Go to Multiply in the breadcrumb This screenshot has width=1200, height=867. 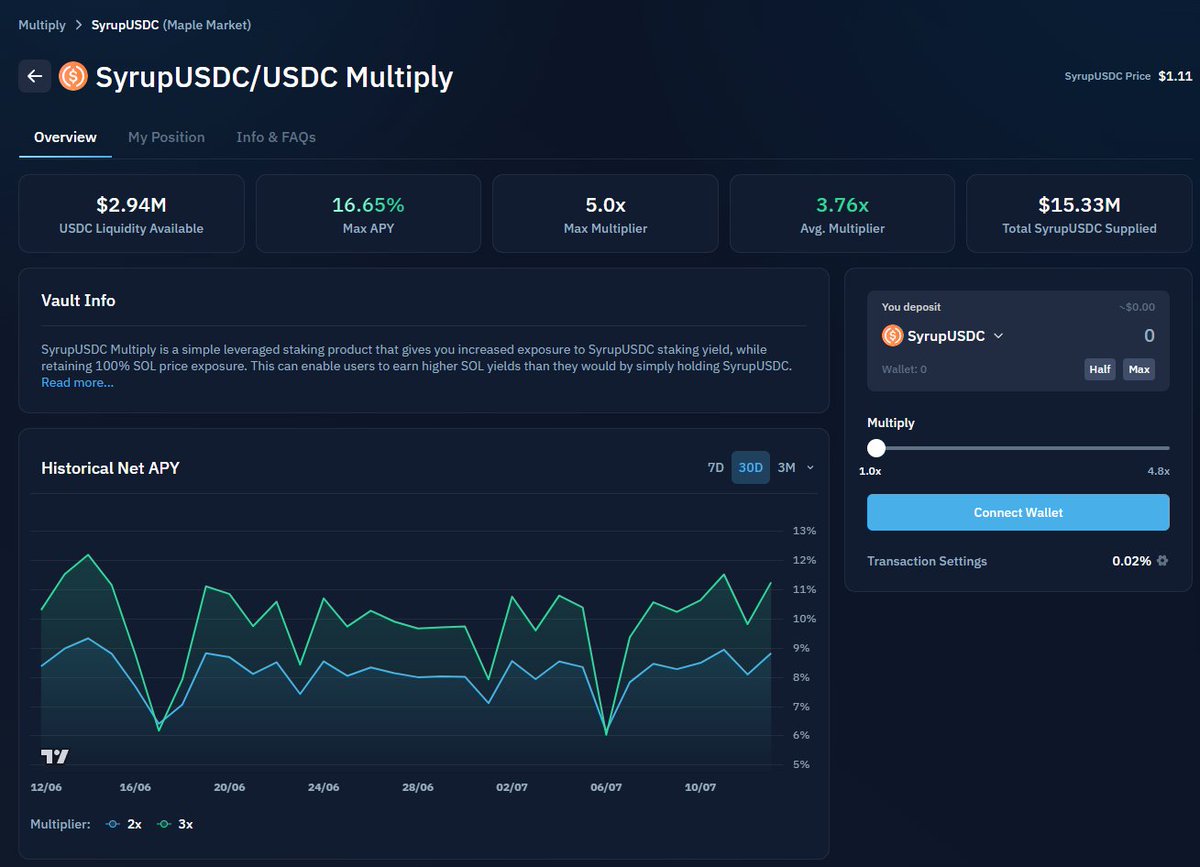(42, 25)
